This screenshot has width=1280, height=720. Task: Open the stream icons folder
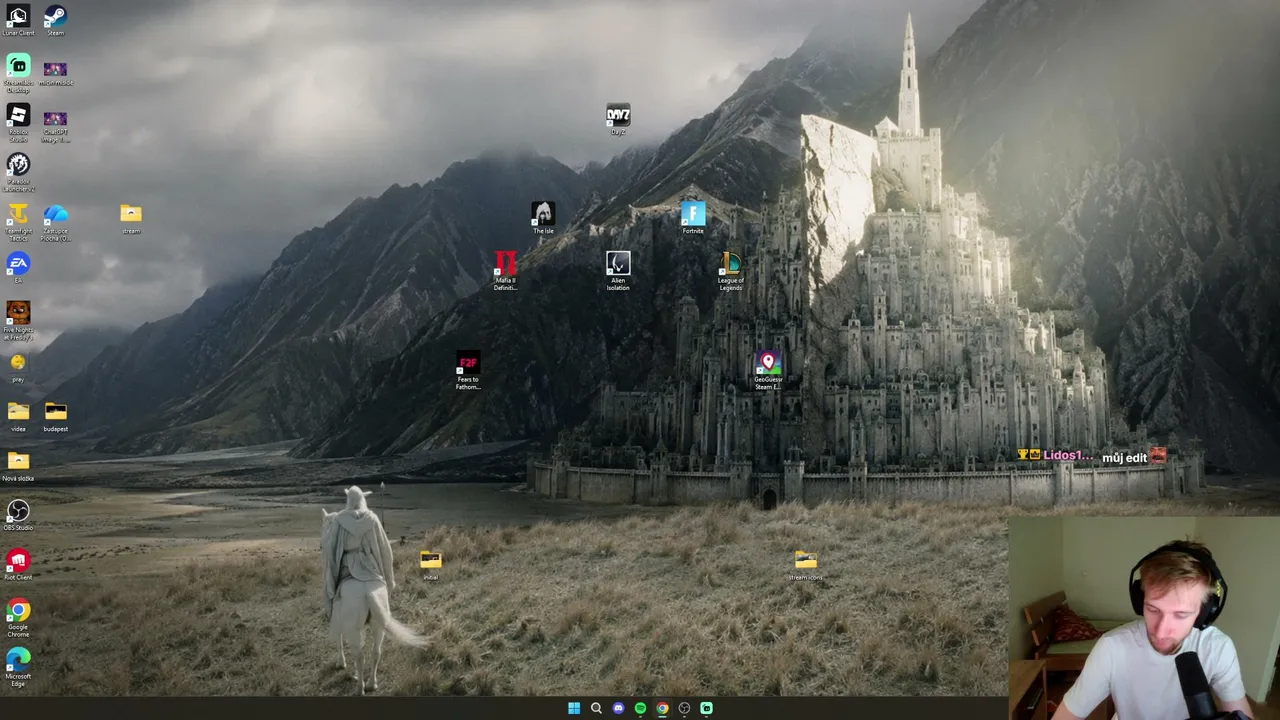tap(806, 565)
